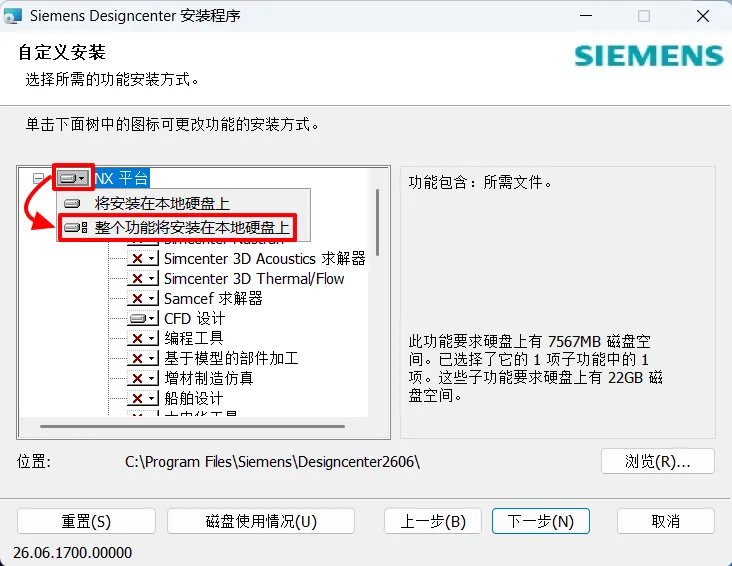This screenshot has width=732, height=566.
Task: Open 磁盘使用情况(U) dialog
Action: click(x=261, y=521)
